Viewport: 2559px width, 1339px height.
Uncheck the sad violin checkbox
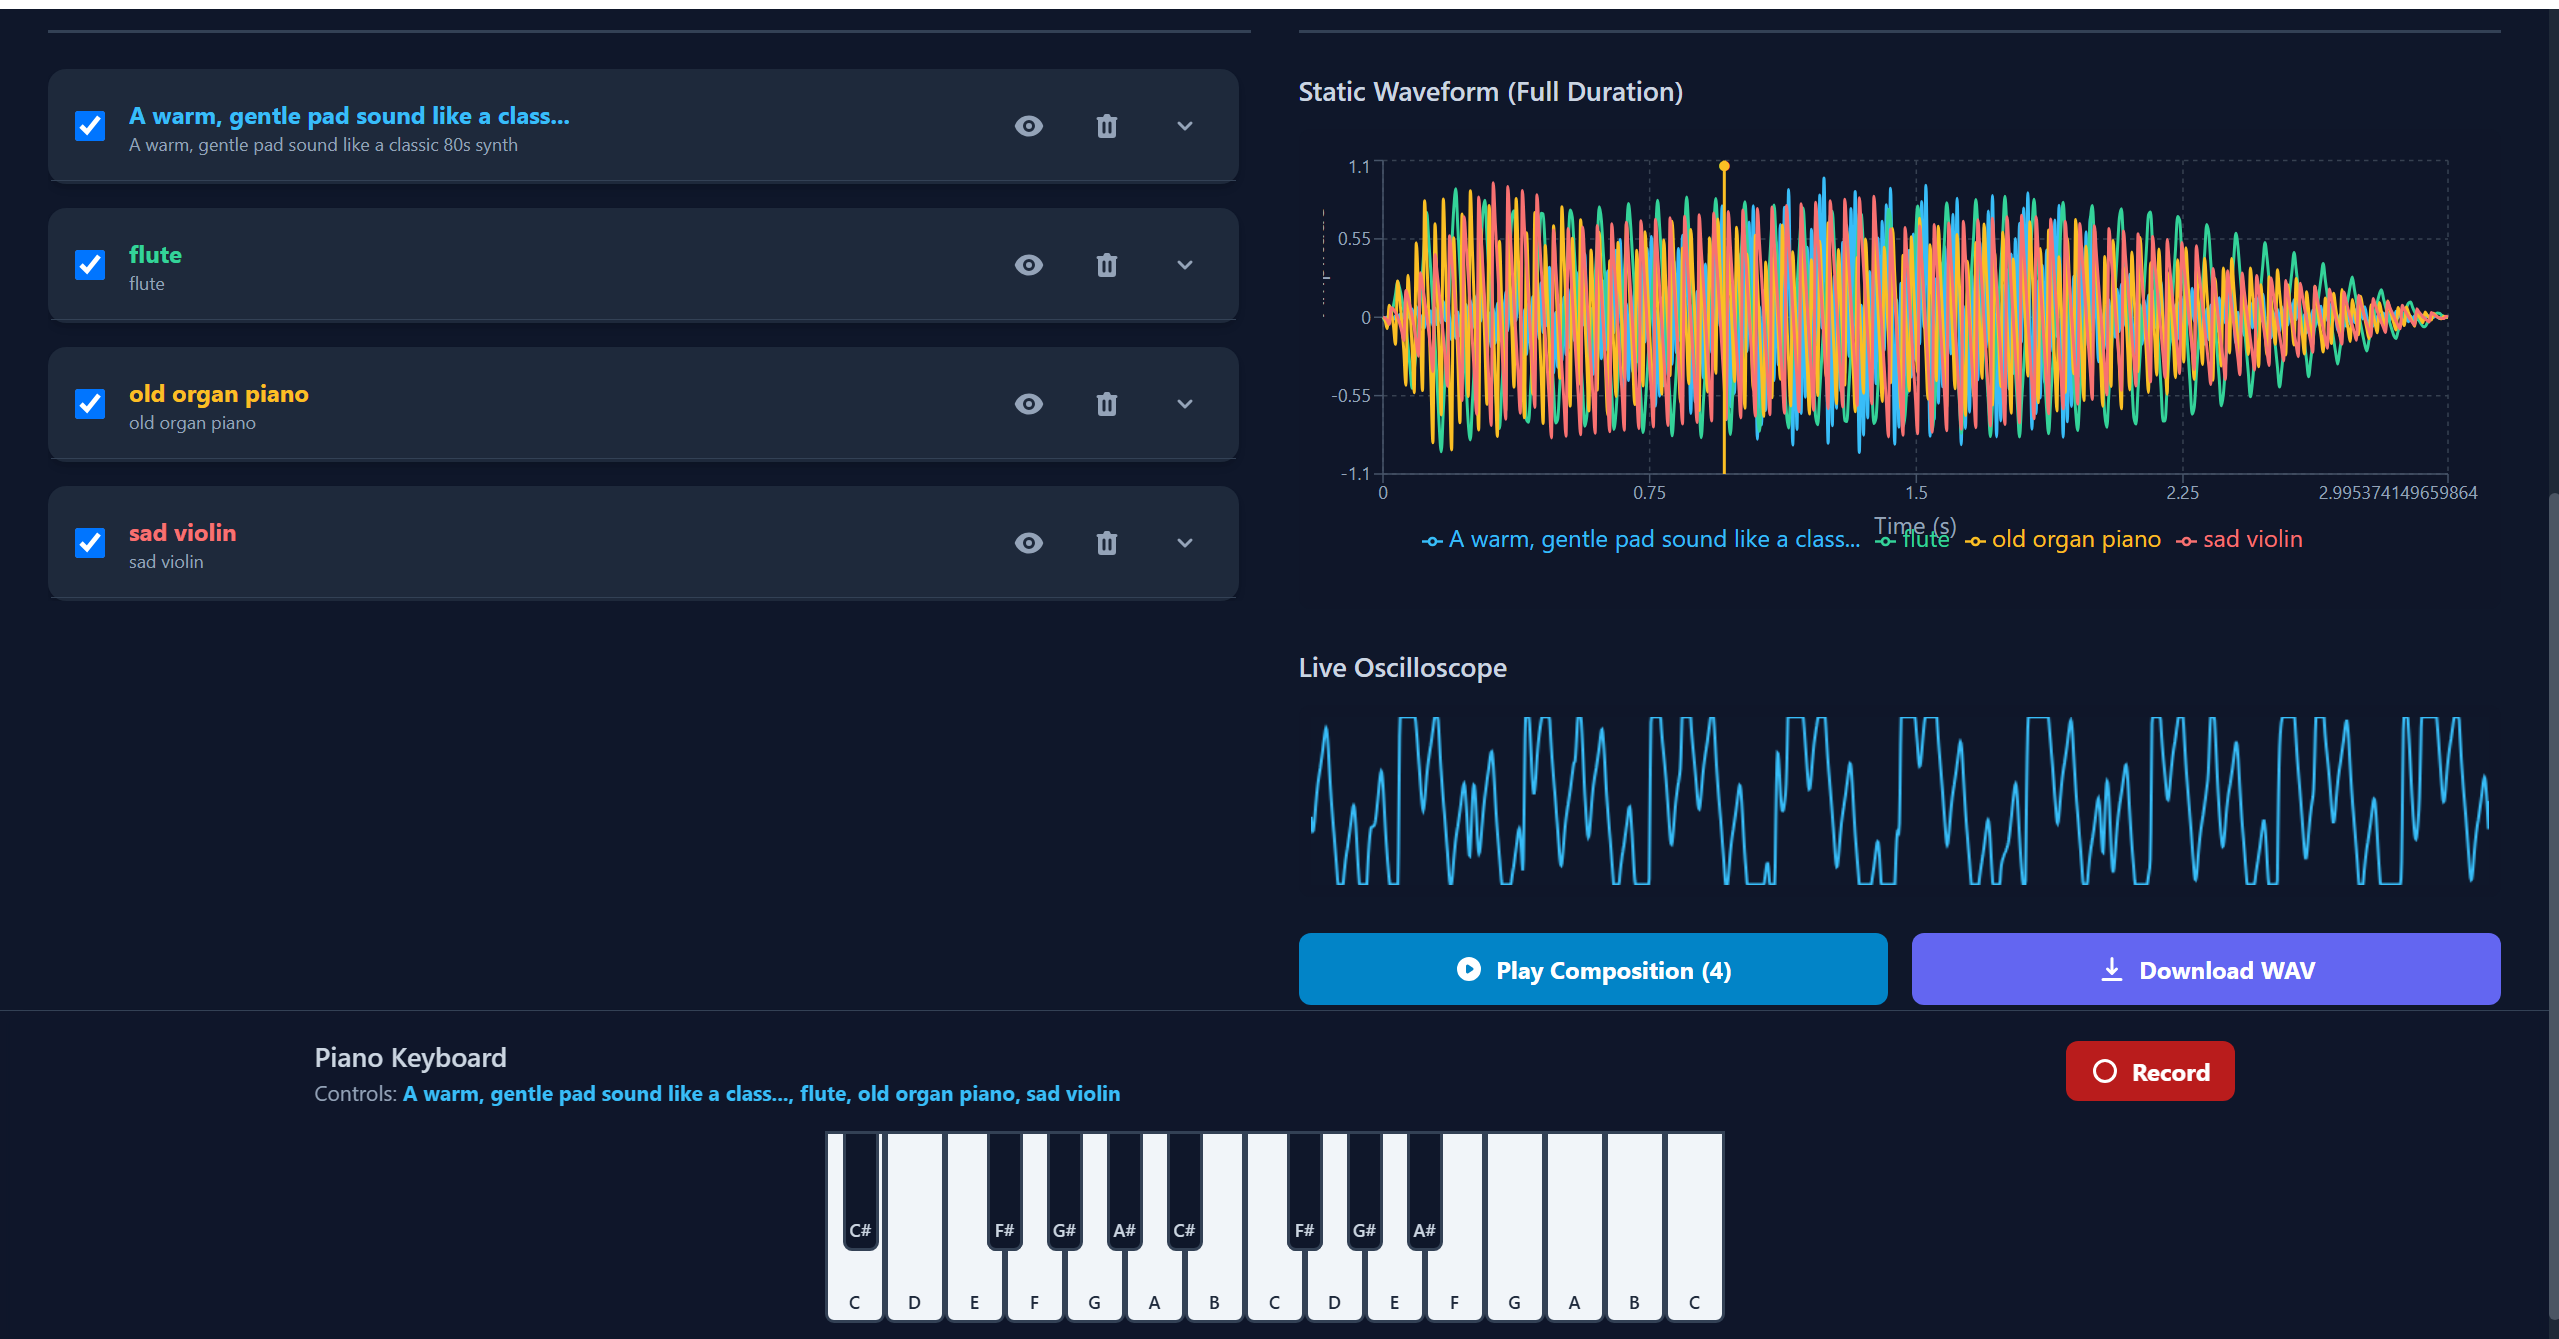coord(90,543)
